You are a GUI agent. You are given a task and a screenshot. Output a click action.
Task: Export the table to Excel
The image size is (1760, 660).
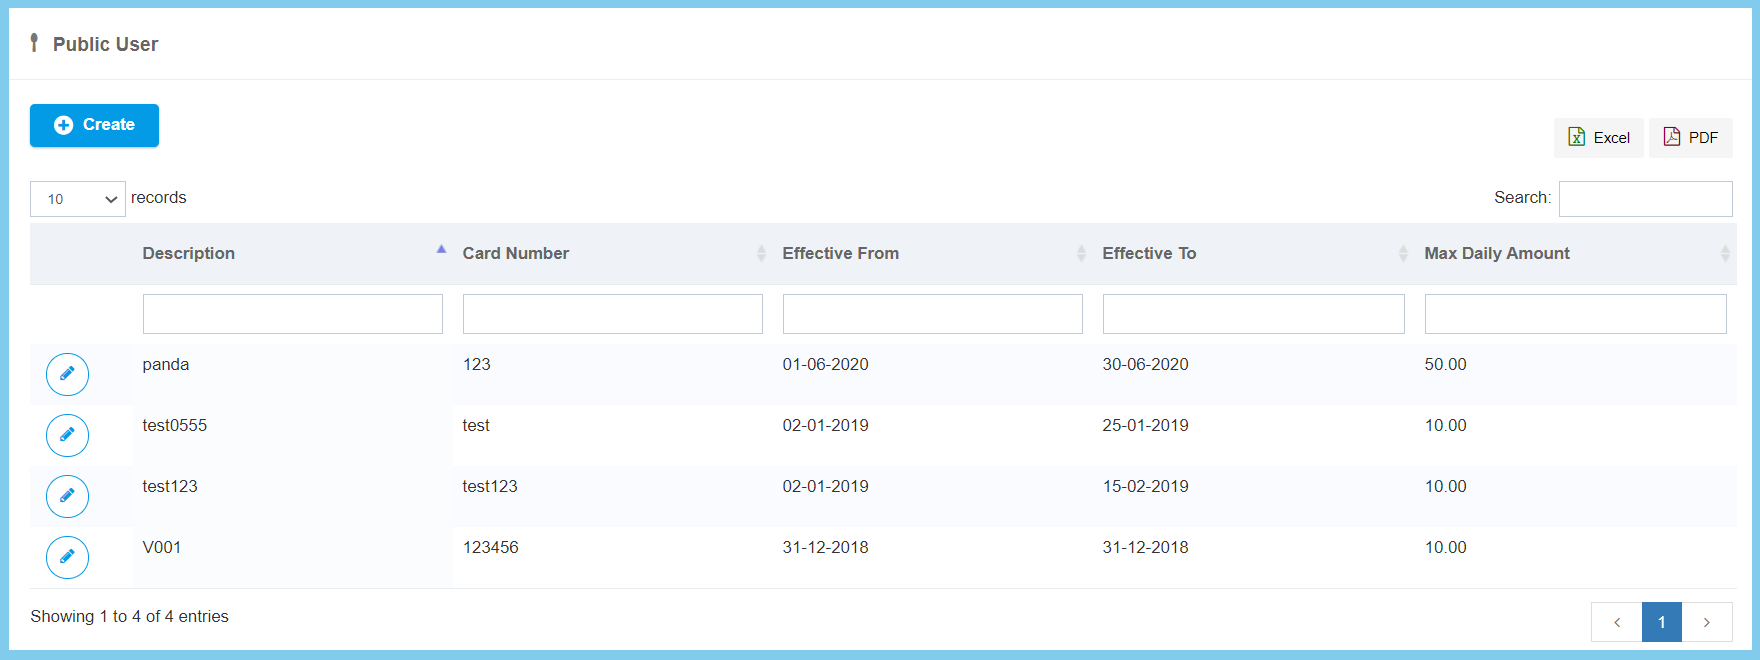[x=1598, y=138]
